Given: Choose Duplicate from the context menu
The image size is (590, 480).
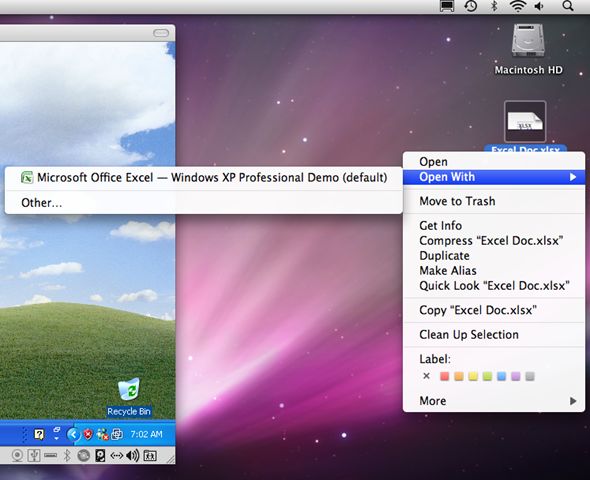Looking at the screenshot, I should pyautogui.click(x=494, y=256).
